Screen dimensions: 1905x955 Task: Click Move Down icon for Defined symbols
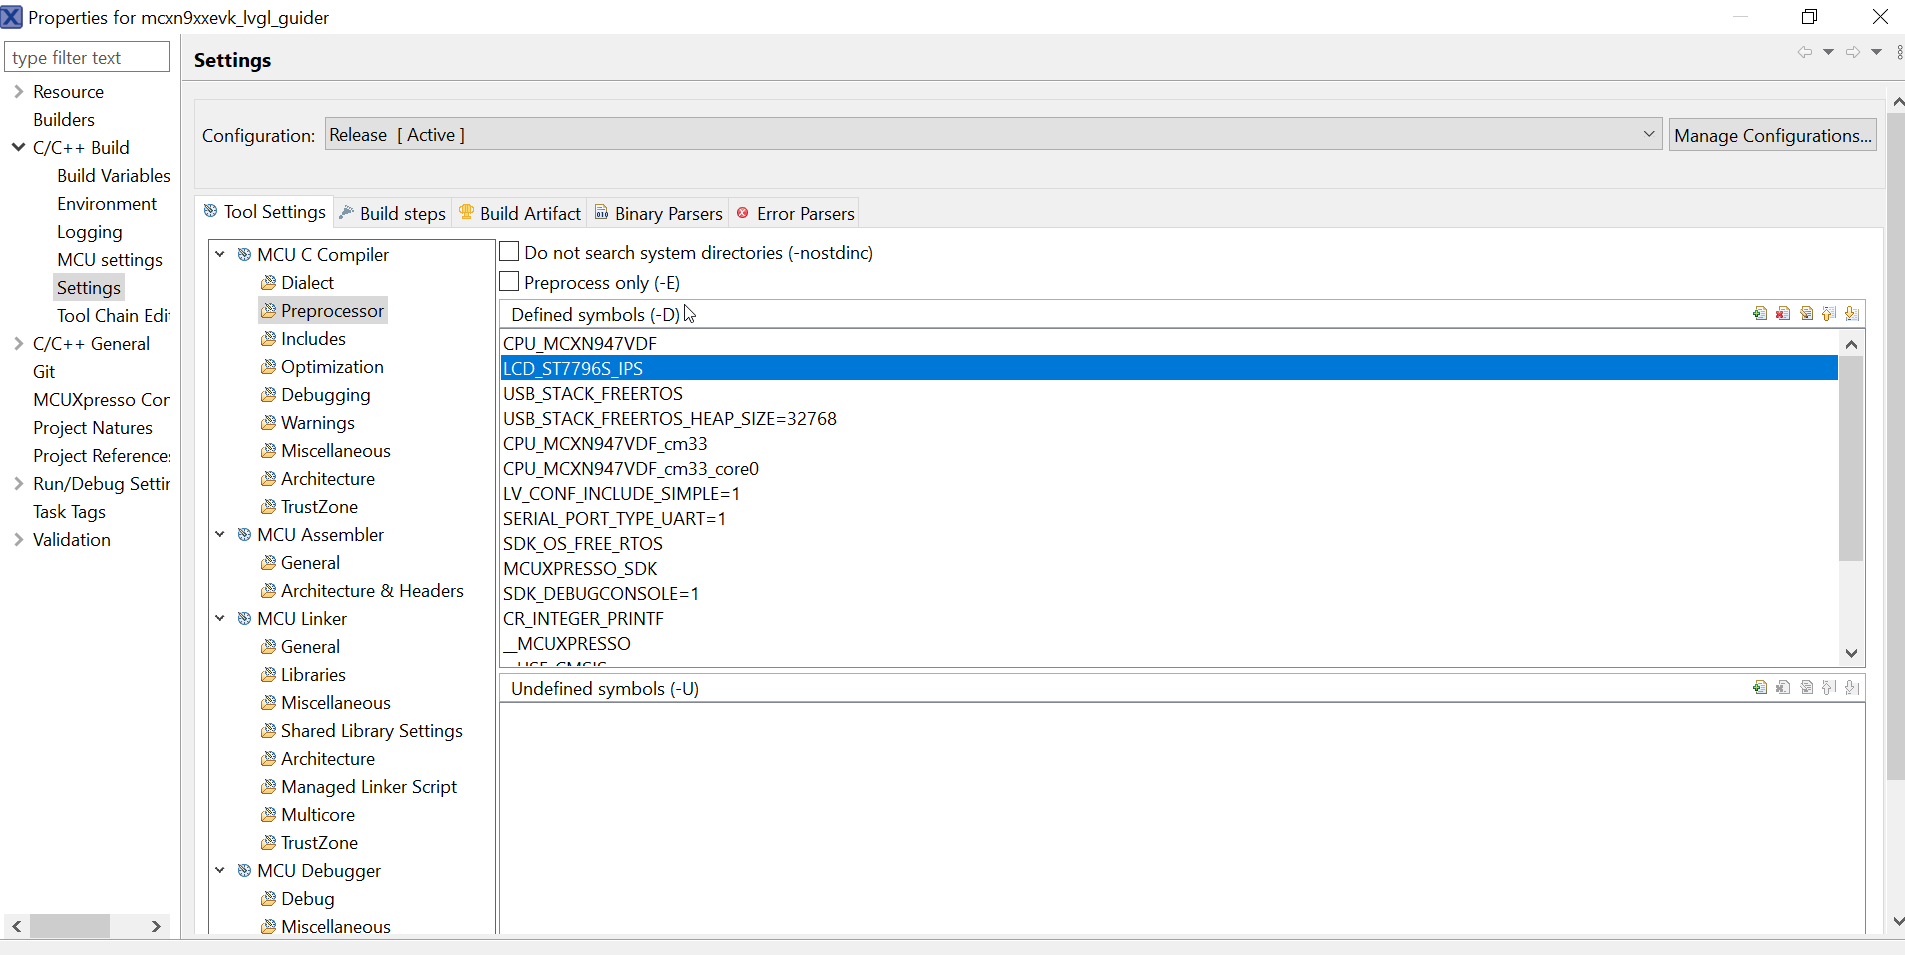tap(1851, 314)
